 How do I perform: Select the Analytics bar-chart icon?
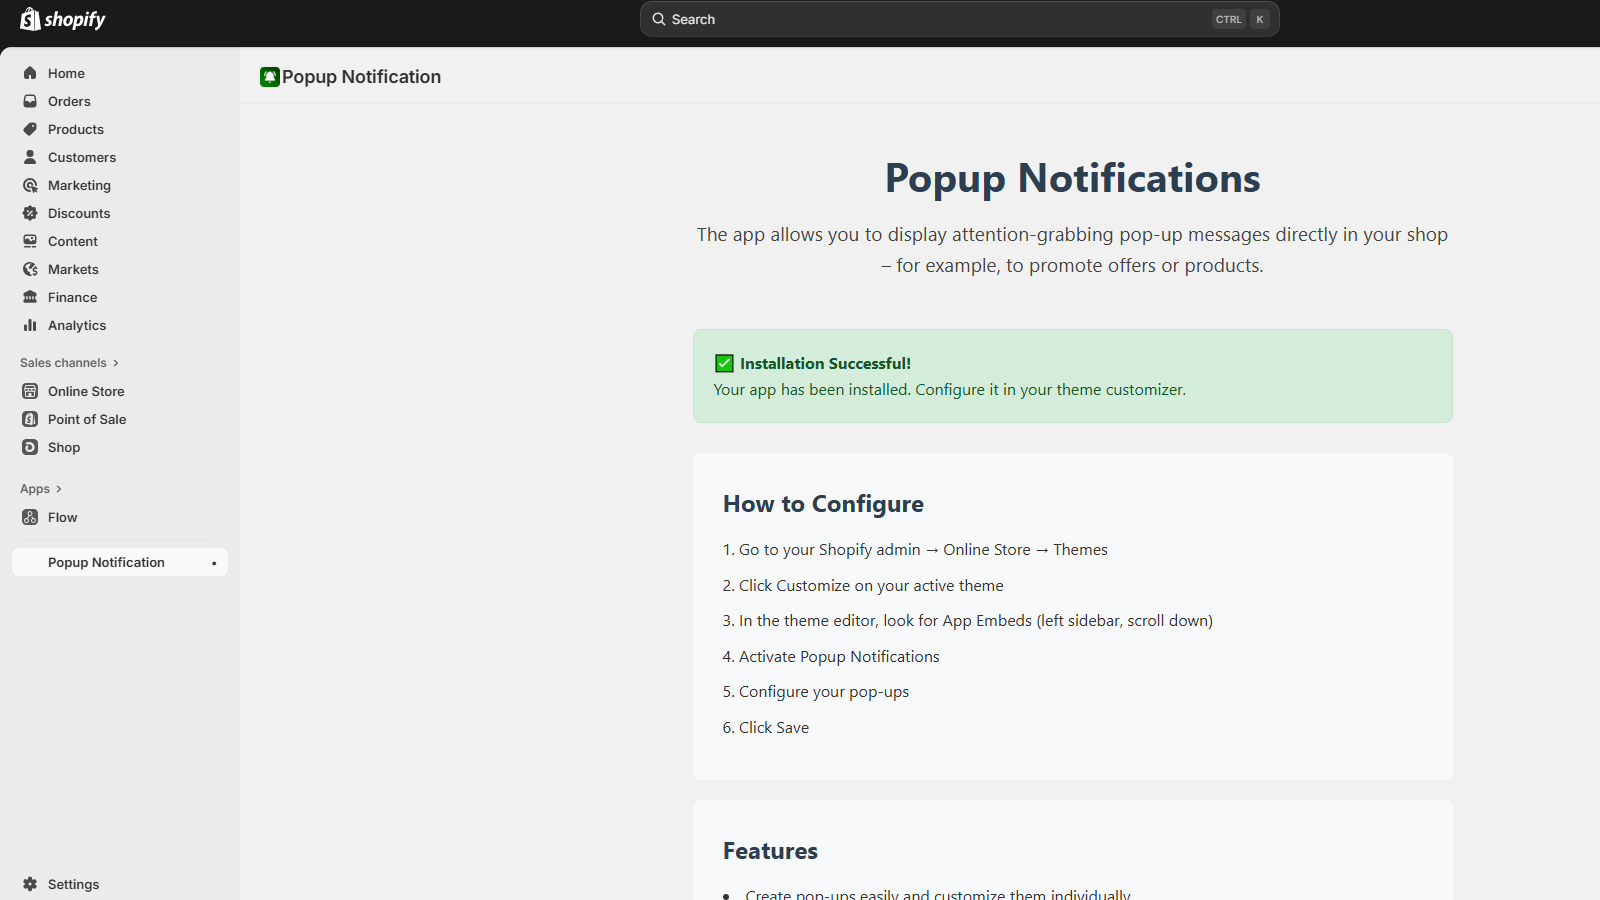click(31, 325)
